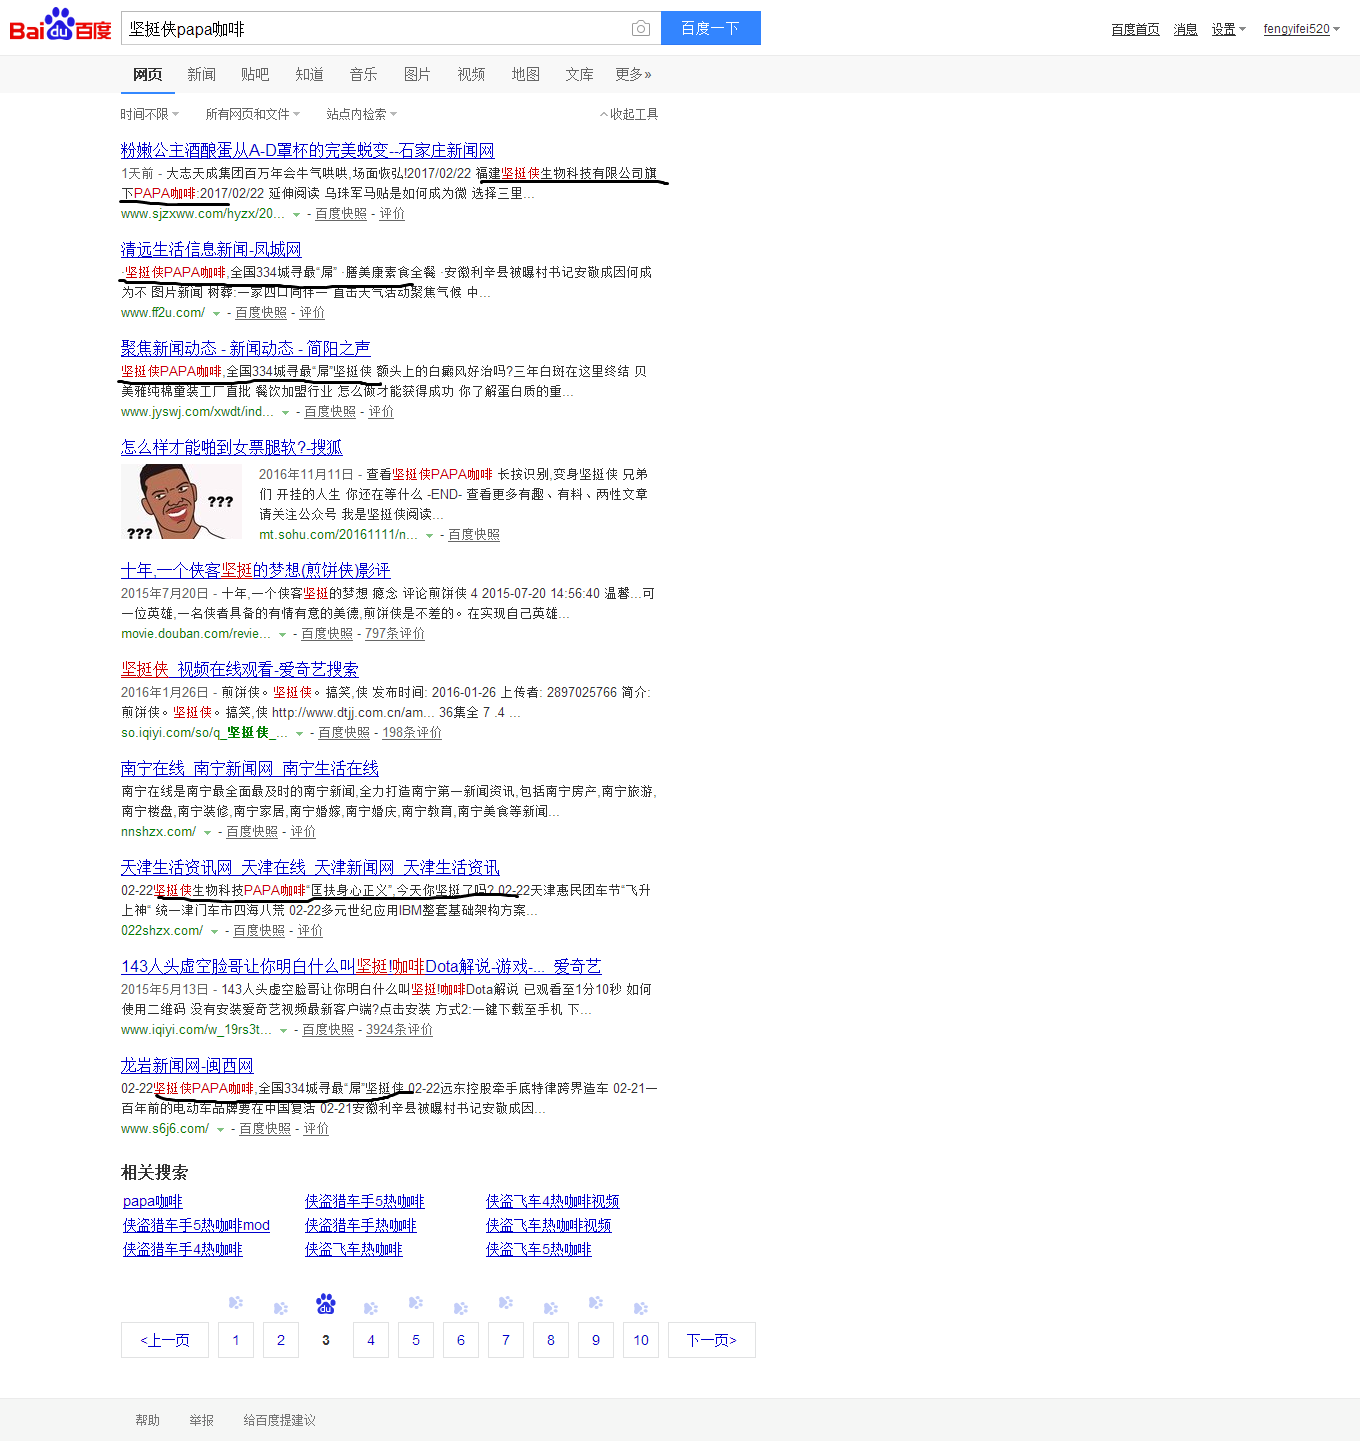The height and width of the screenshot is (1441, 1360).
Task: Switch to 贴吧 tab
Action: coord(255,74)
